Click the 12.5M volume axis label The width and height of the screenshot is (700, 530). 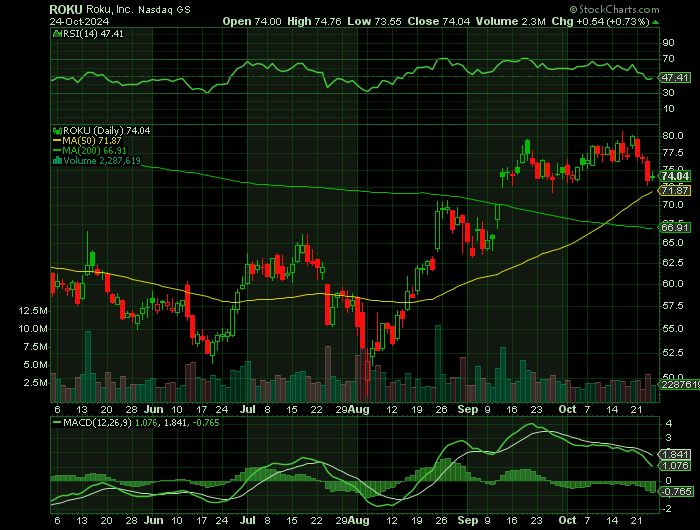[x=33, y=311]
